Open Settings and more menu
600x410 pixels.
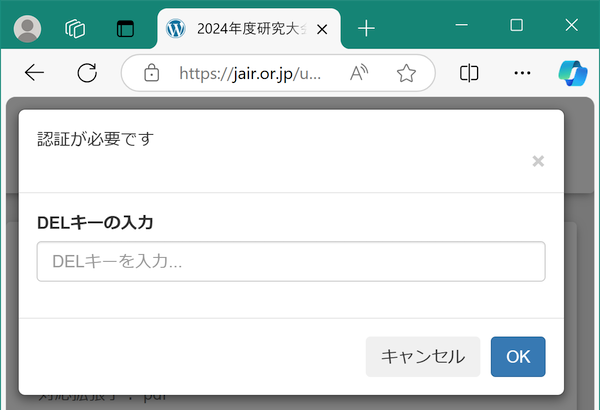521,73
